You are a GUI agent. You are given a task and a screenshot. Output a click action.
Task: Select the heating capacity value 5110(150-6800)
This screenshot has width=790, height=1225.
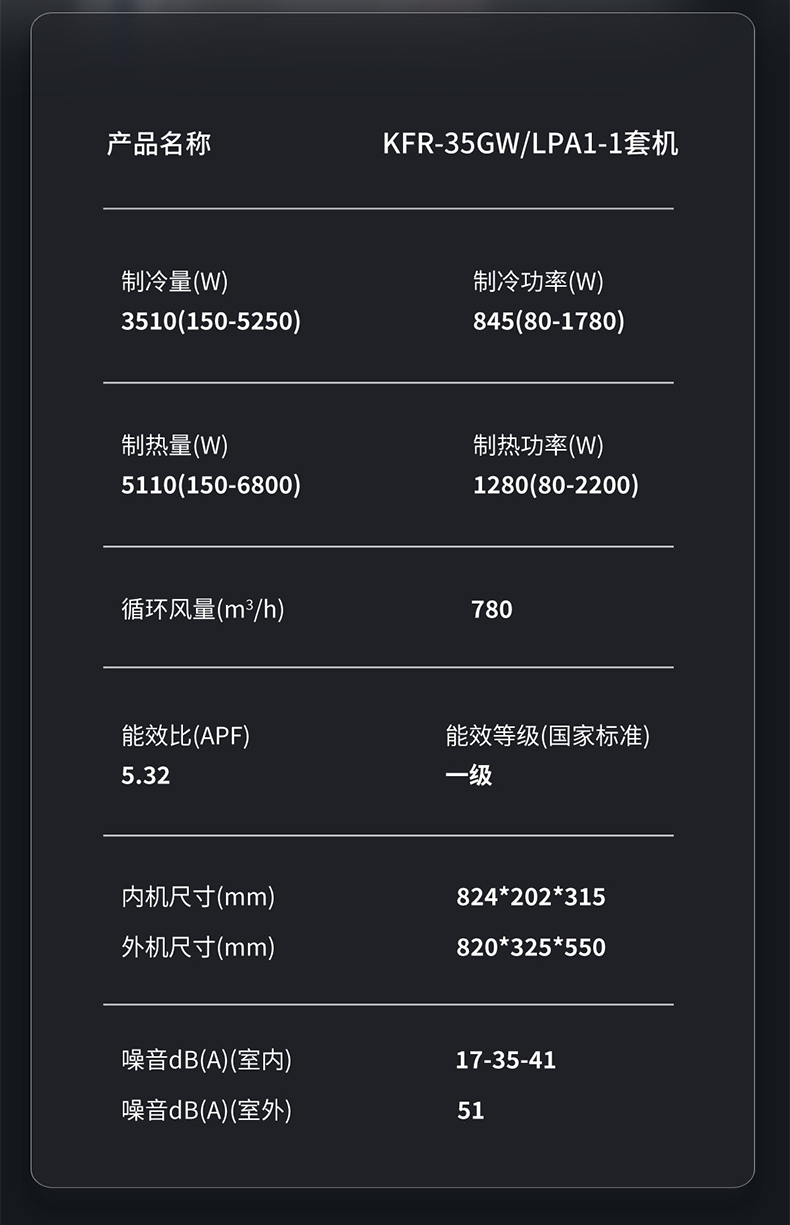point(211,485)
